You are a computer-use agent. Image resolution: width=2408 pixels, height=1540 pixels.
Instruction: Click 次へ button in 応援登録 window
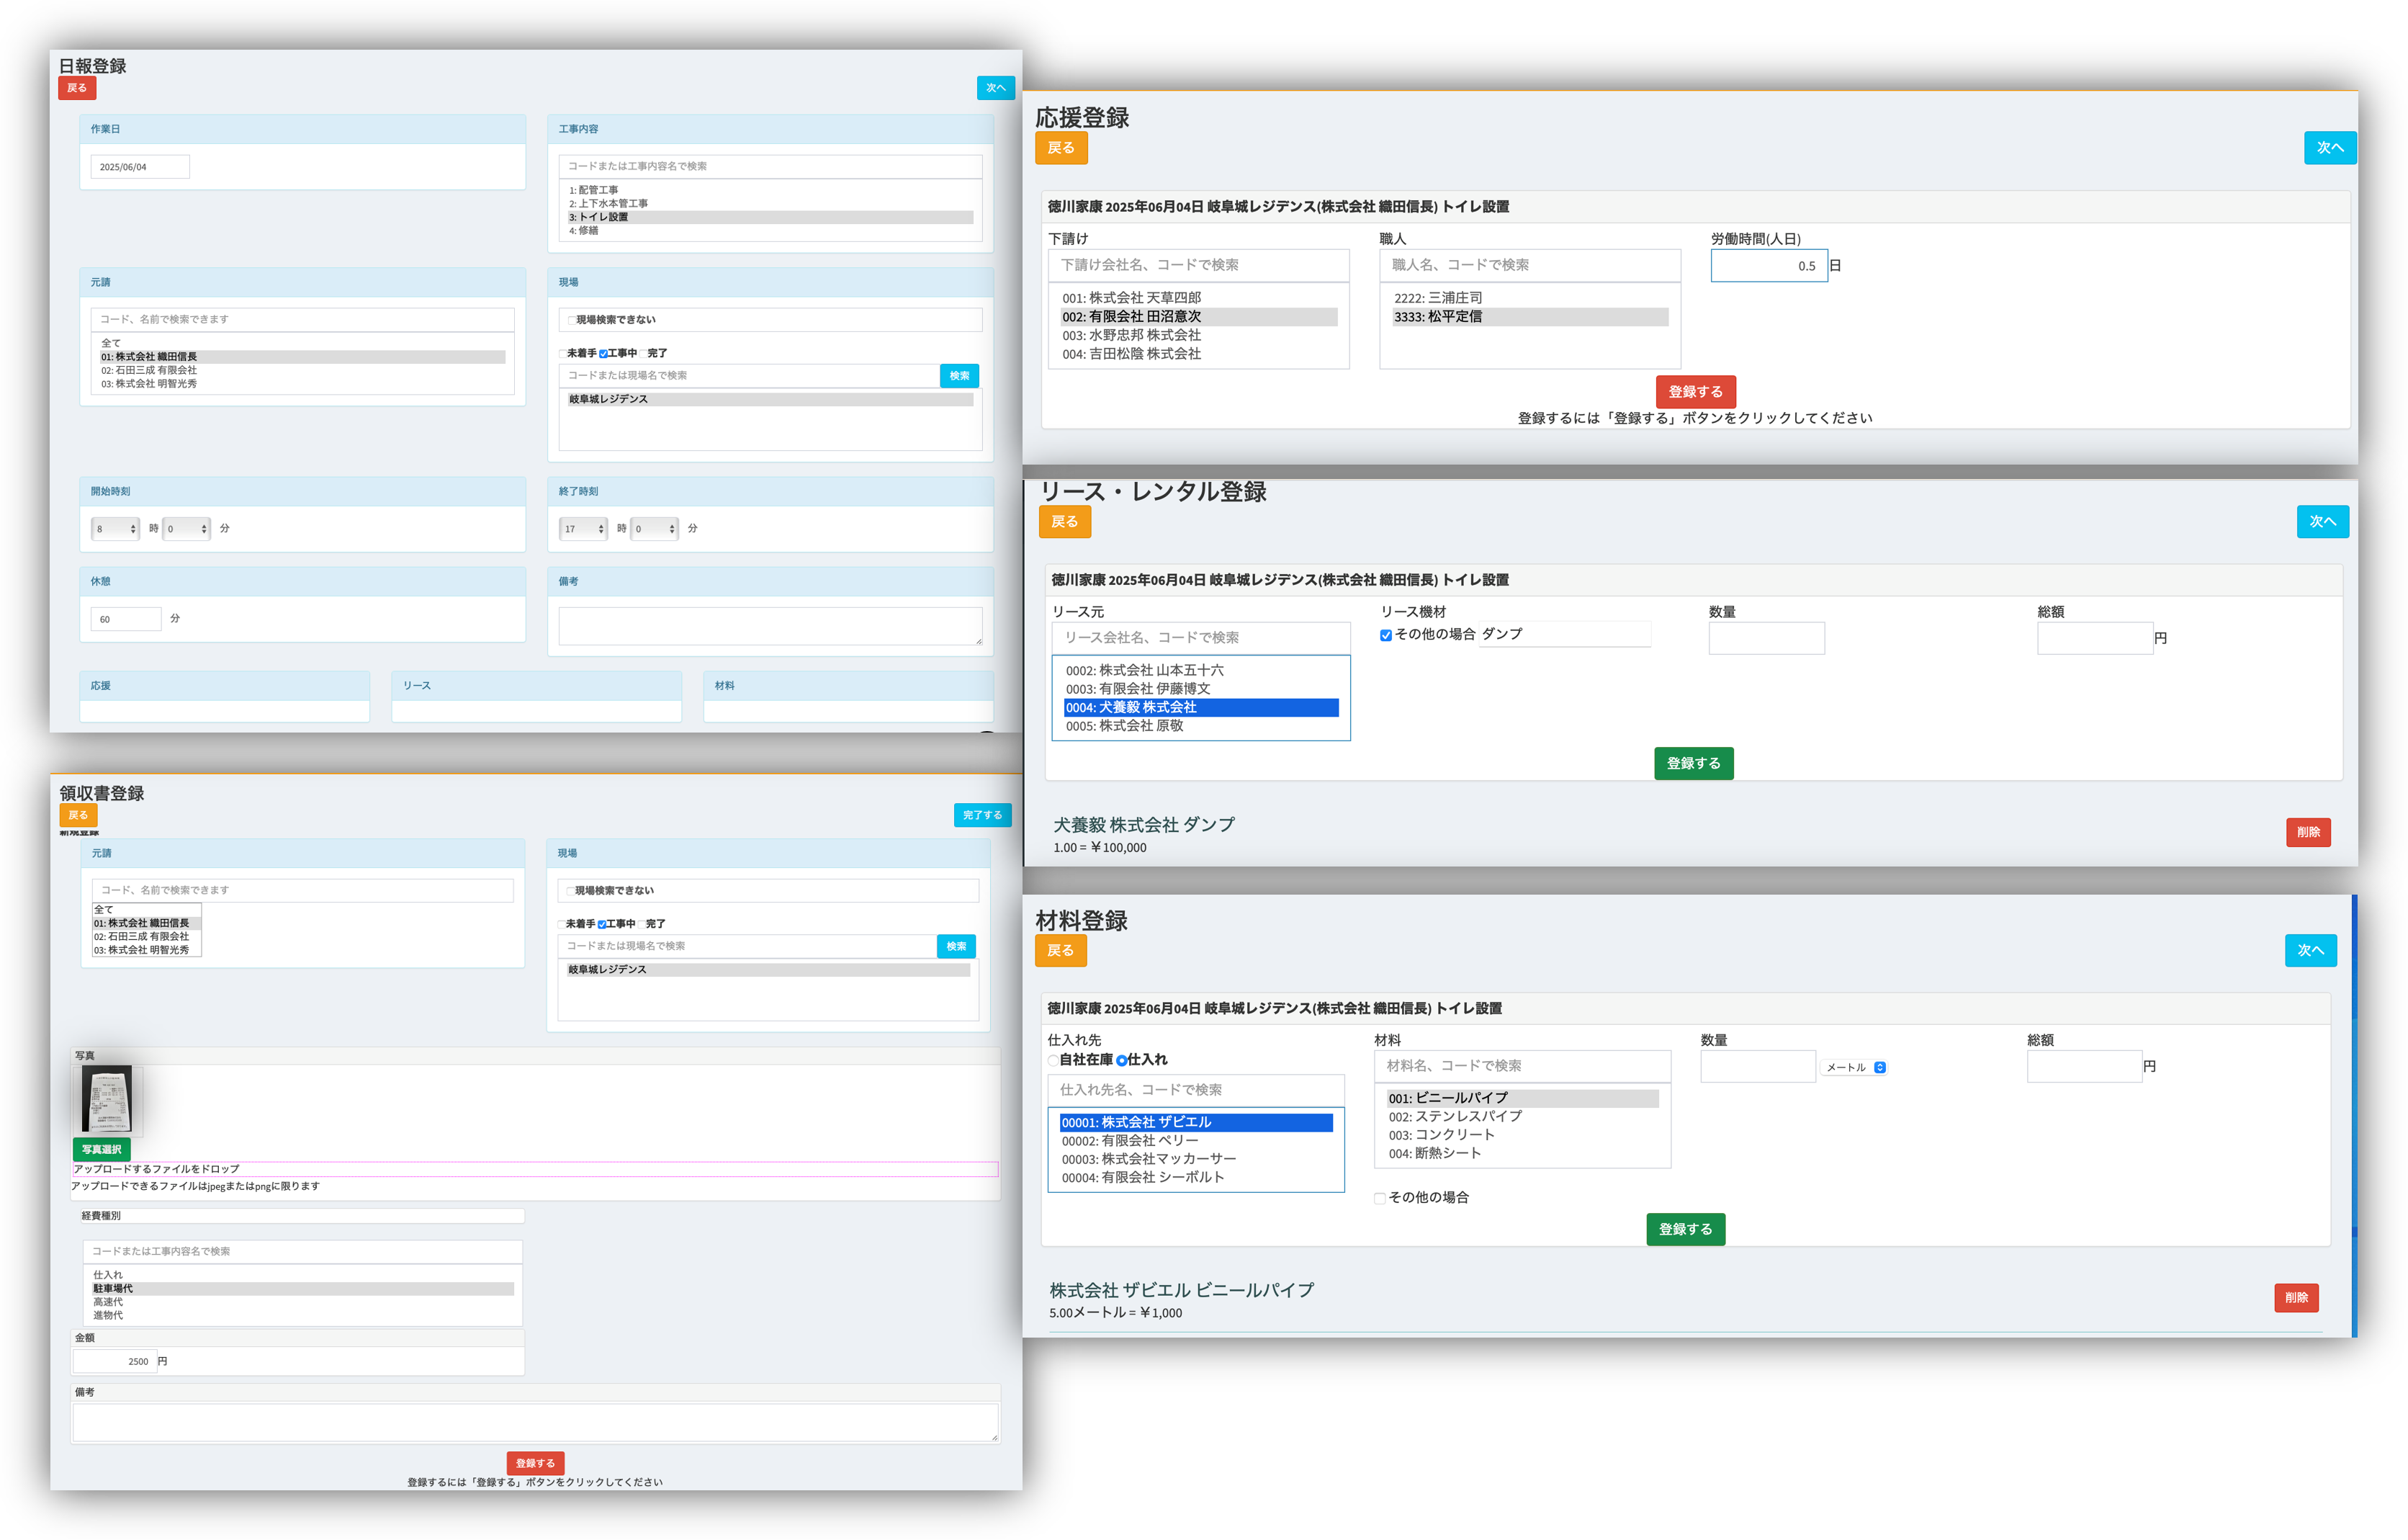2330,148
